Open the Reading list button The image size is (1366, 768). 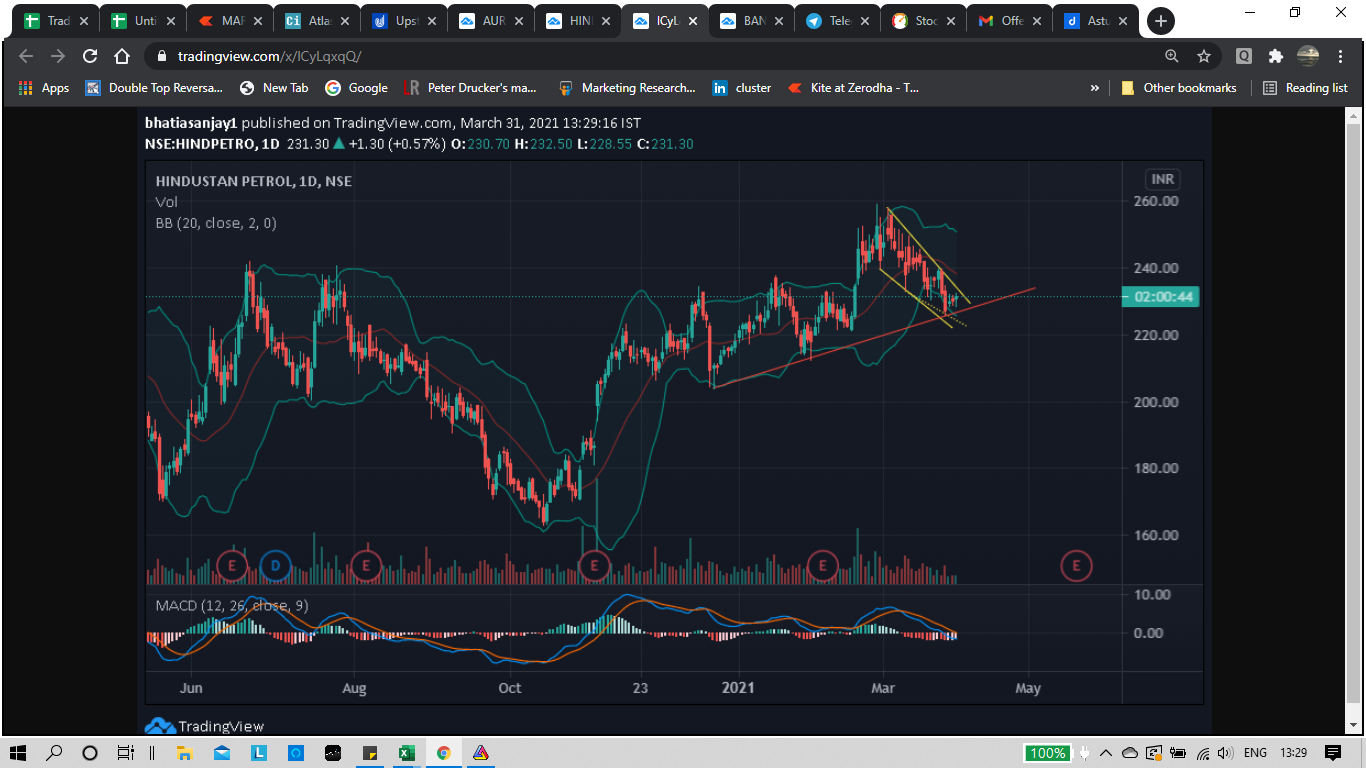pos(1306,88)
